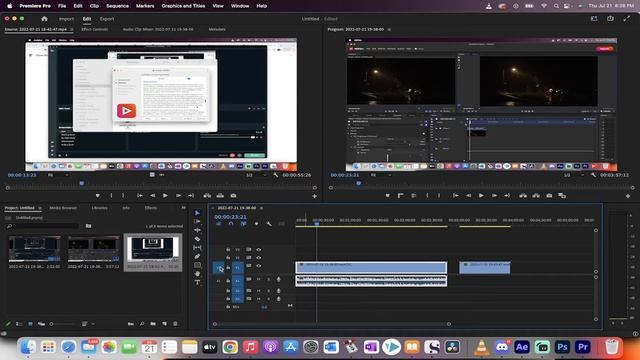640x360 pixels.
Task: Open Graphics and Titles menu
Action: point(183,6)
